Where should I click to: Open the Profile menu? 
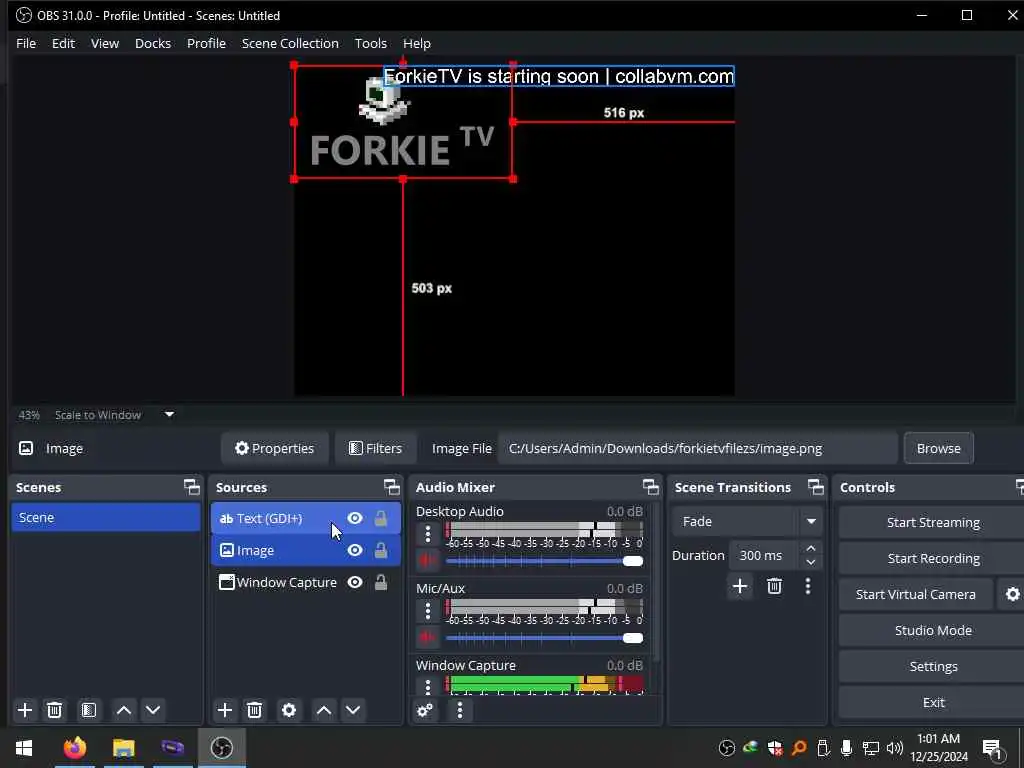206,43
